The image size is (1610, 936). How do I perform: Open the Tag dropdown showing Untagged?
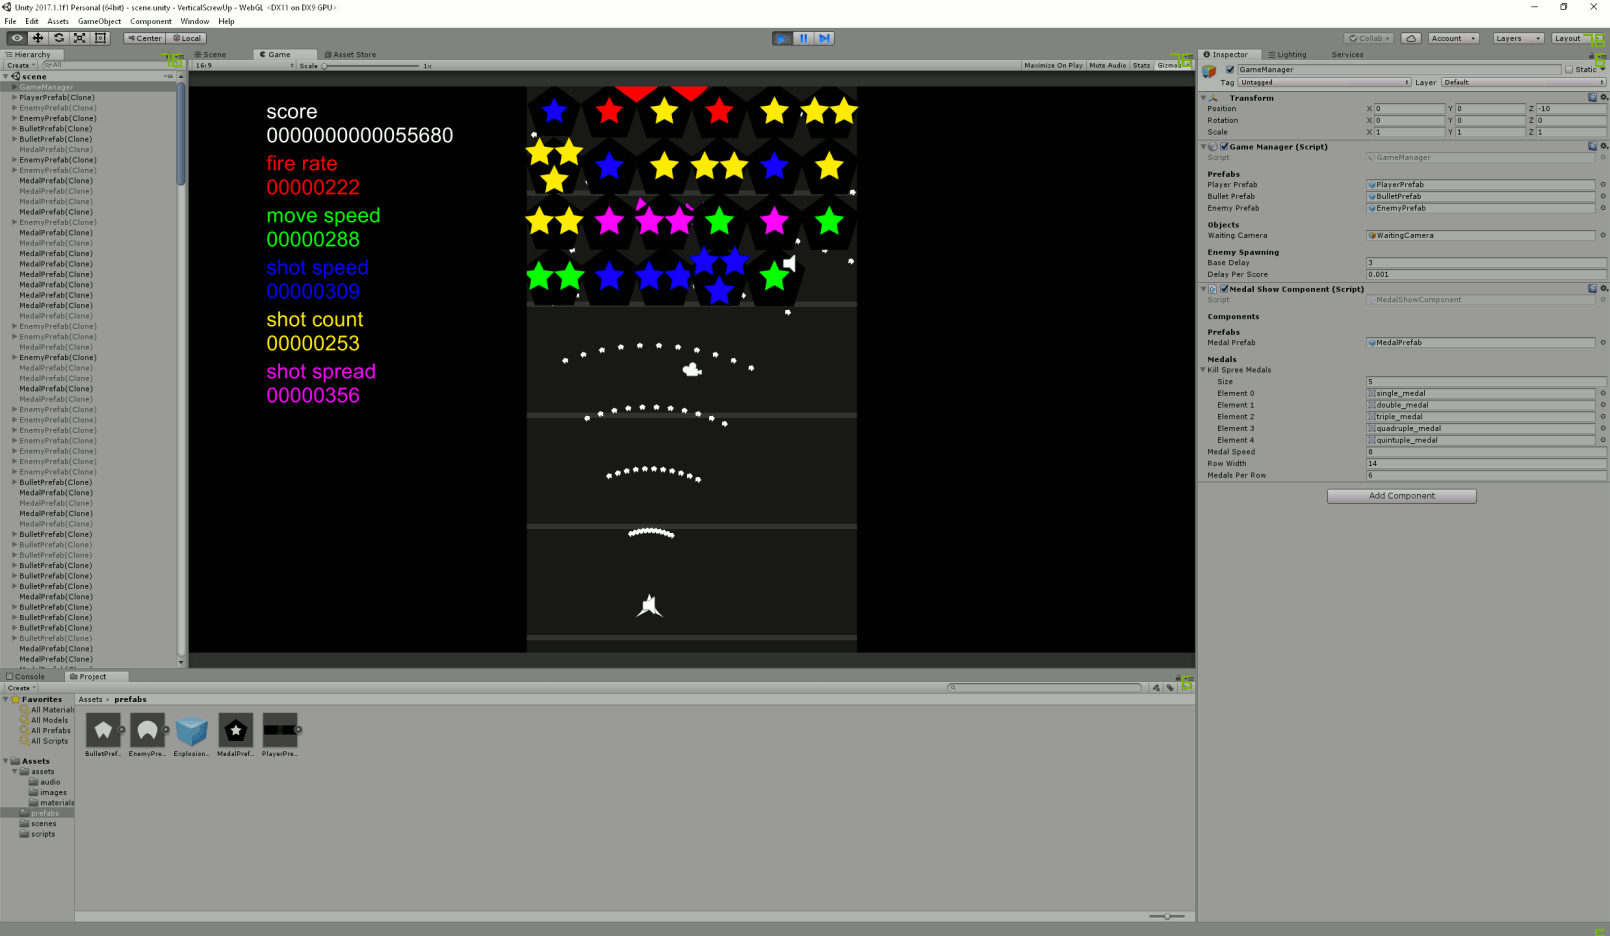(1325, 82)
